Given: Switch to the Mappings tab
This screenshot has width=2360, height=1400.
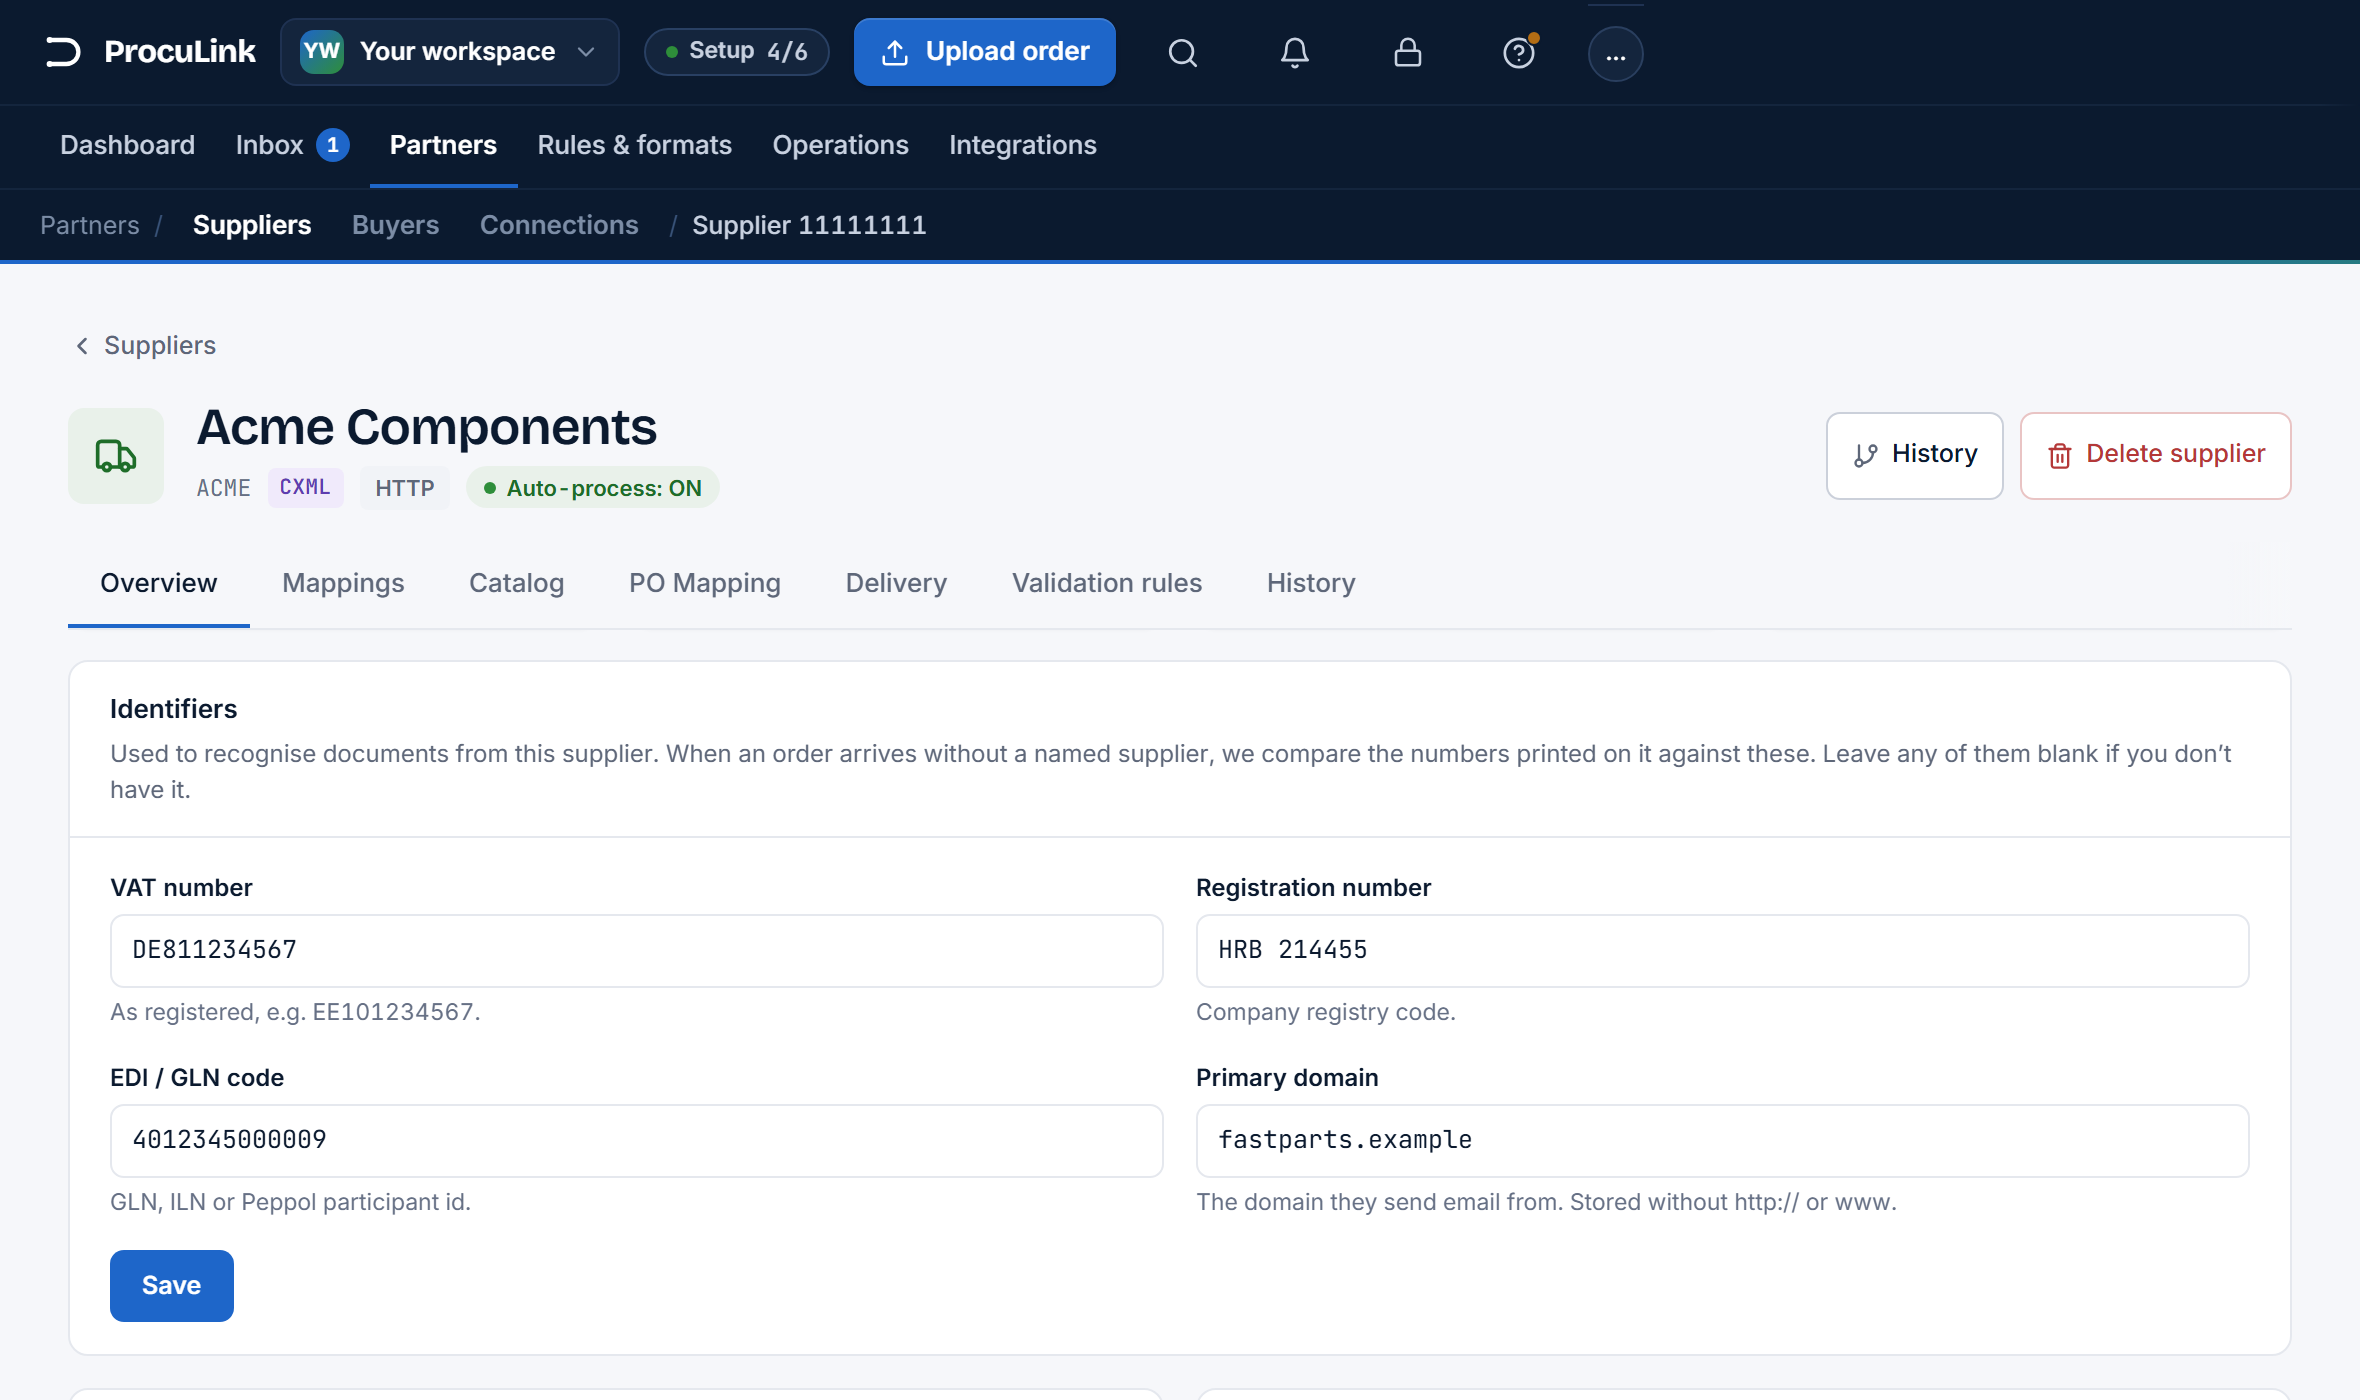Looking at the screenshot, I should (x=343, y=583).
